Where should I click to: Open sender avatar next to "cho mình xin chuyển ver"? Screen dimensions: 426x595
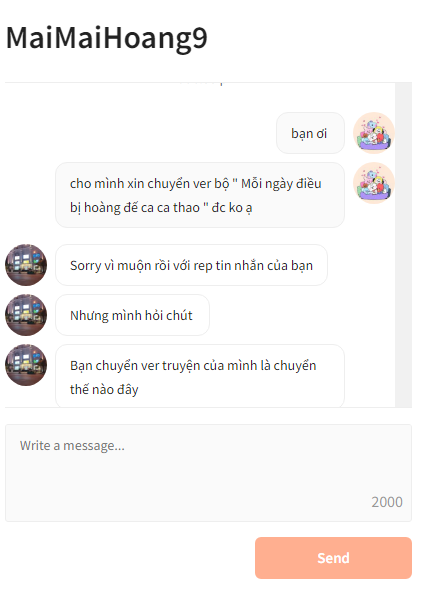pos(374,183)
